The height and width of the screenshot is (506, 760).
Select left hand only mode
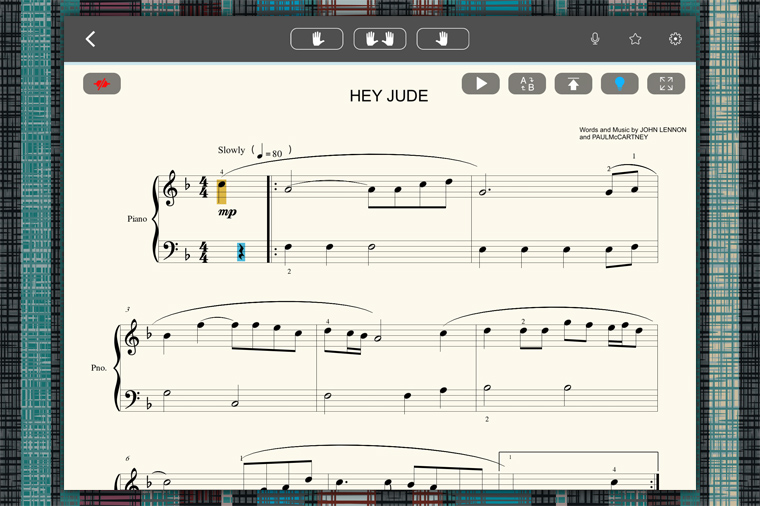click(317, 39)
